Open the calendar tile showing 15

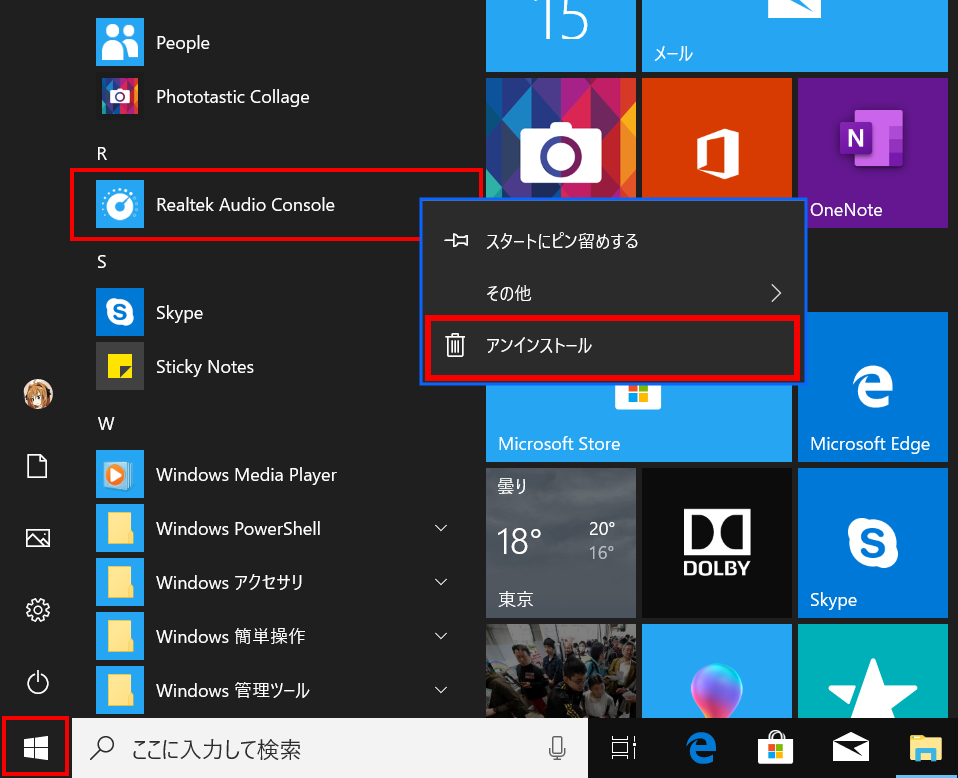click(561, 36)
